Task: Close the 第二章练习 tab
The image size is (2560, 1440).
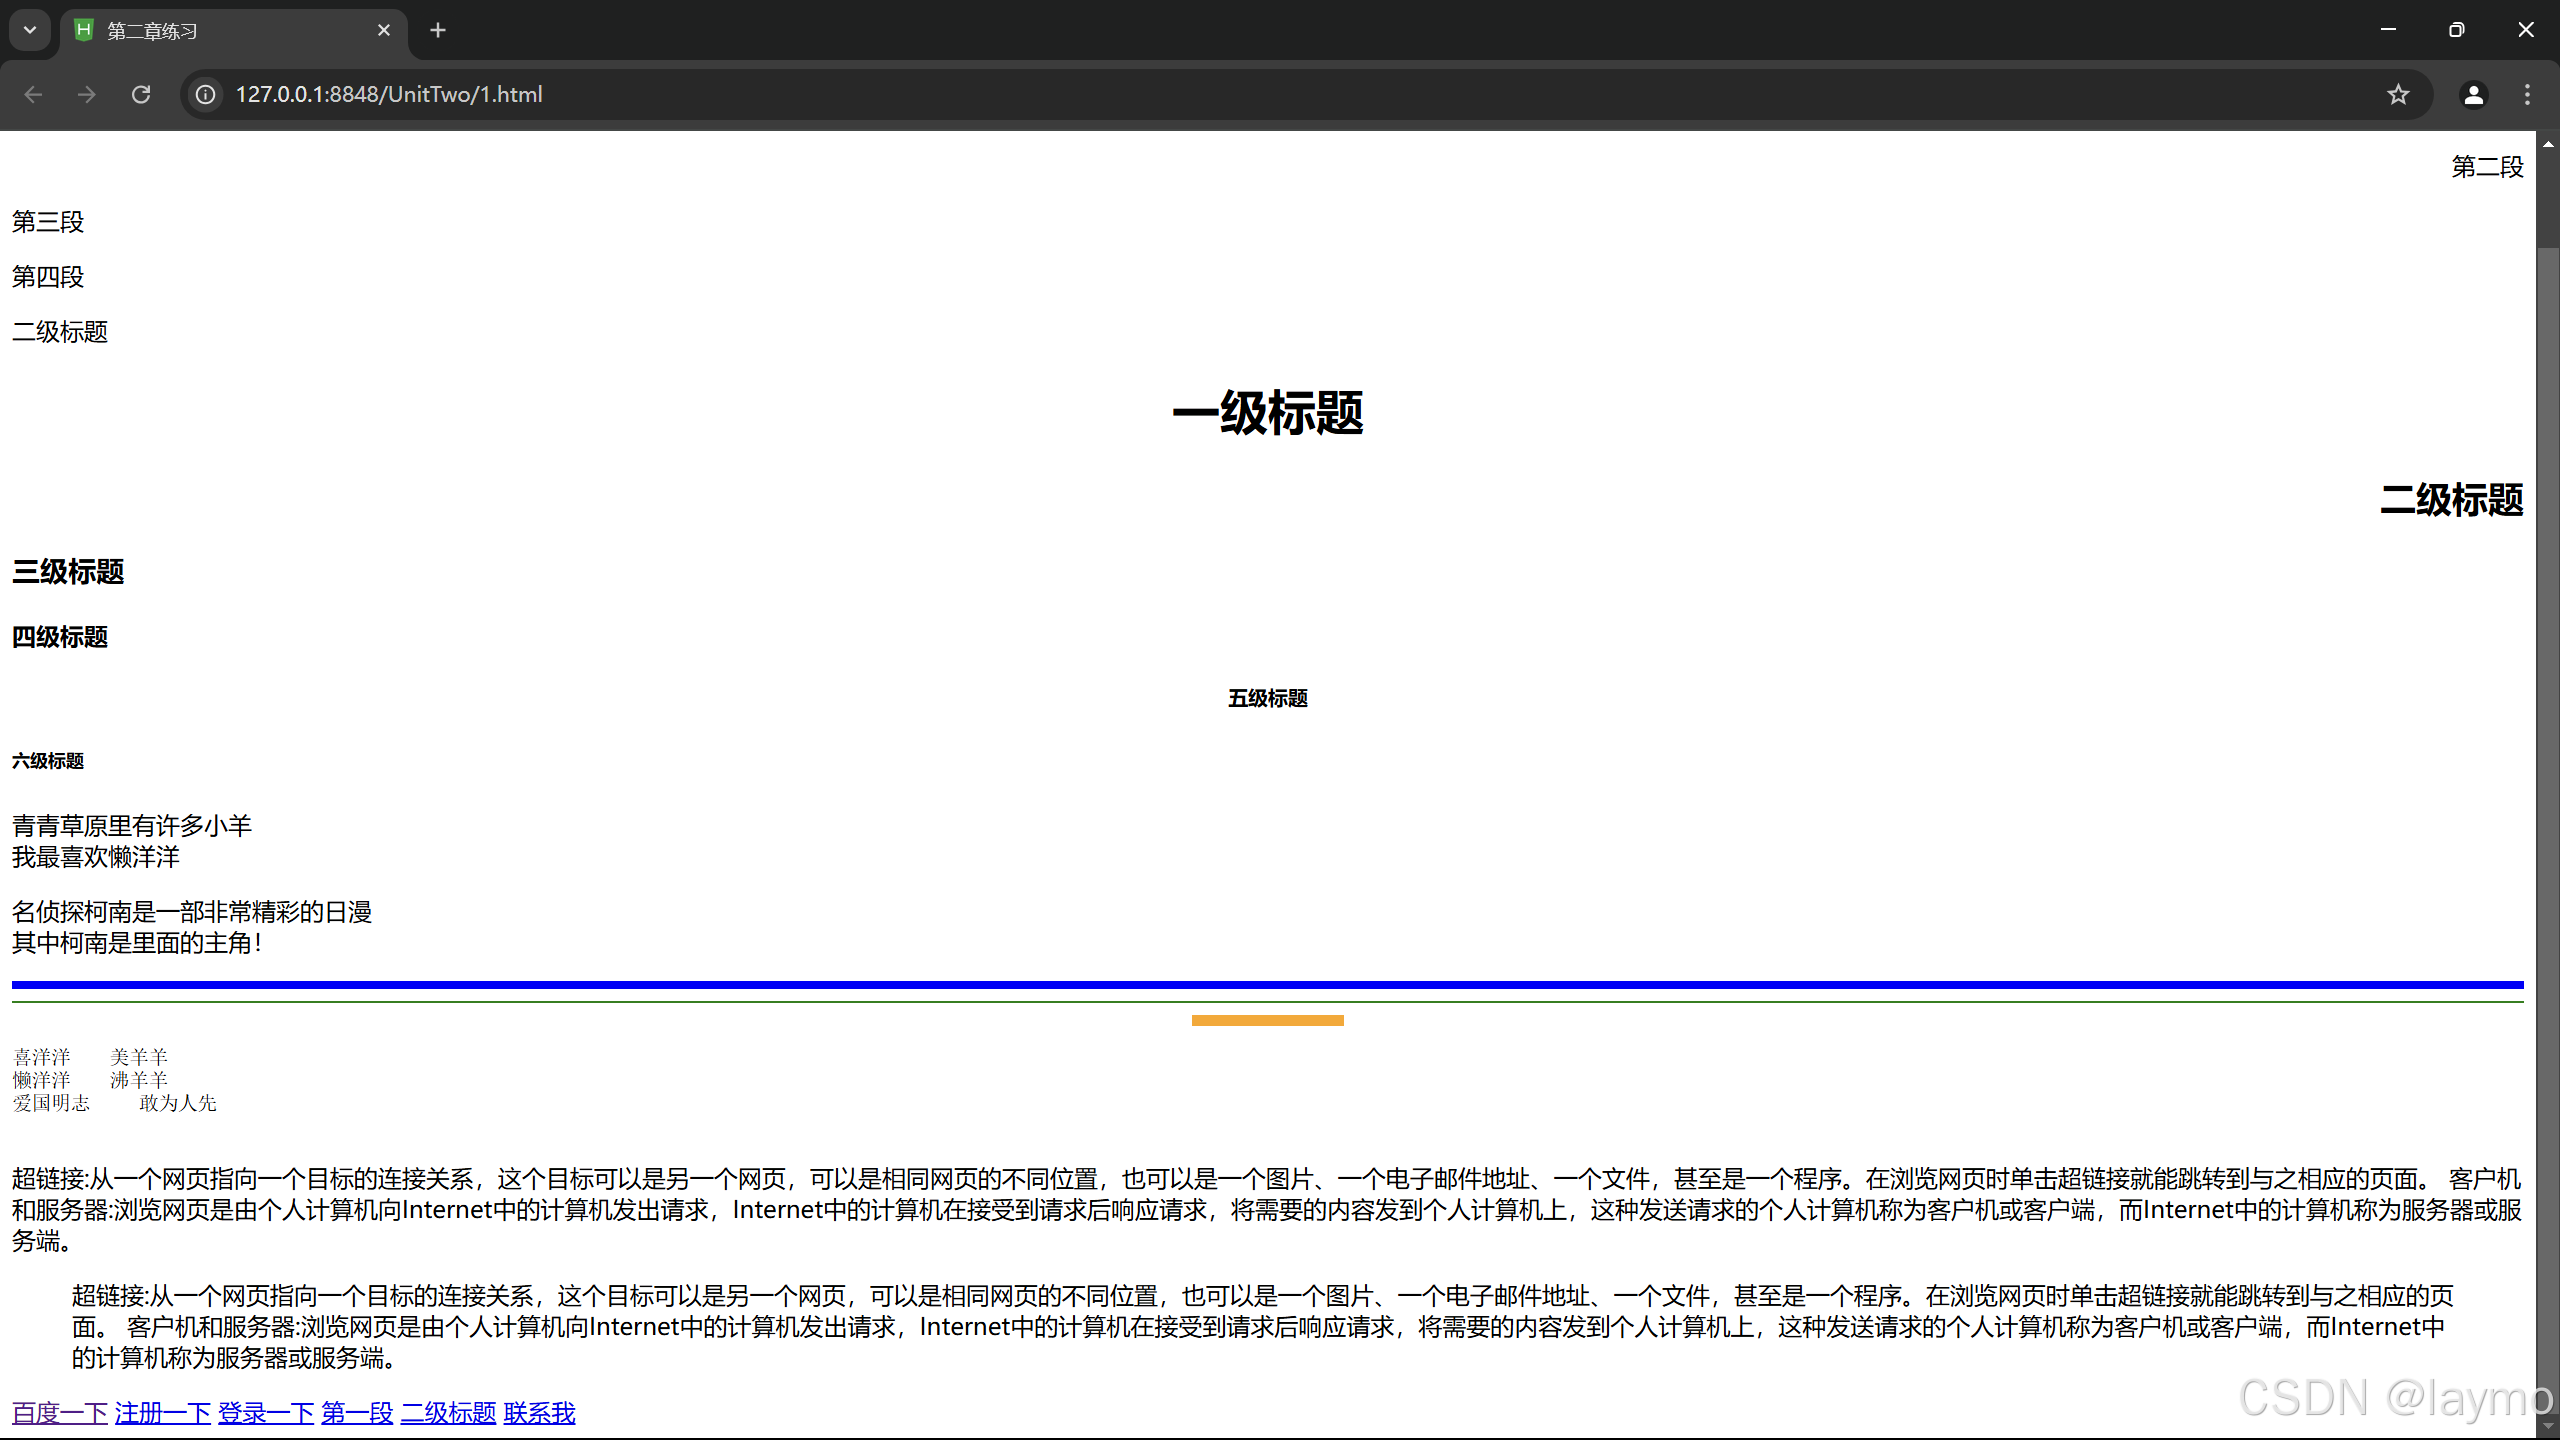Action: click(384, 30)
